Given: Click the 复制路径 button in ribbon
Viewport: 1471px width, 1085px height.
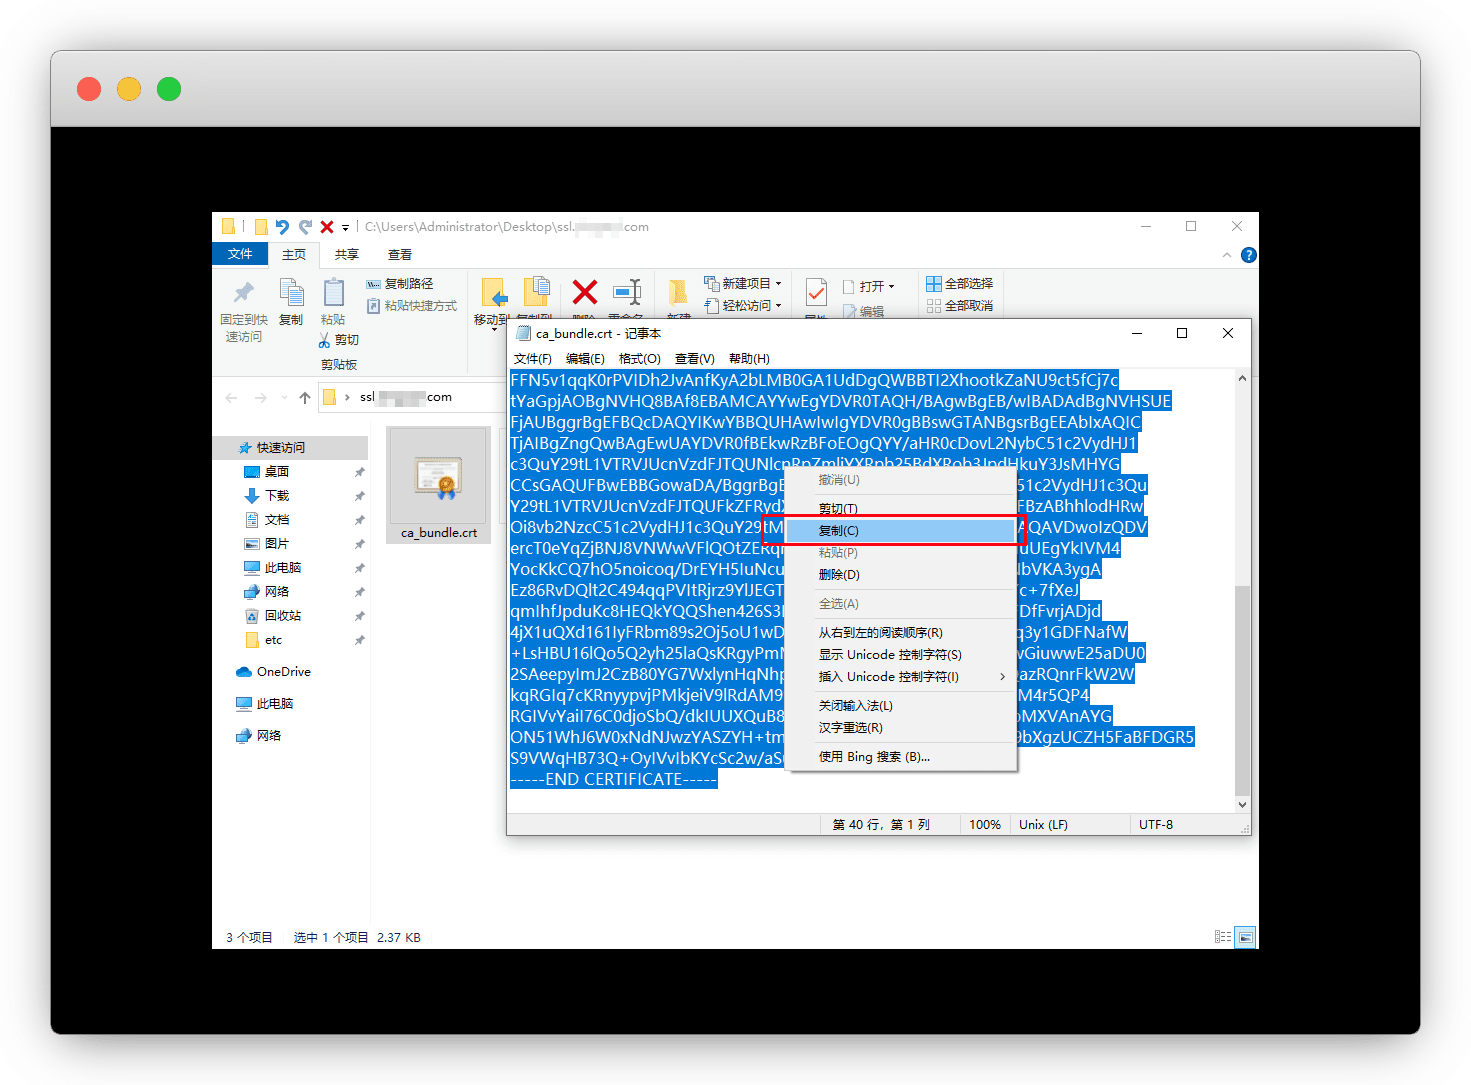Looking at the screenshot, I should tap(400, 284).
